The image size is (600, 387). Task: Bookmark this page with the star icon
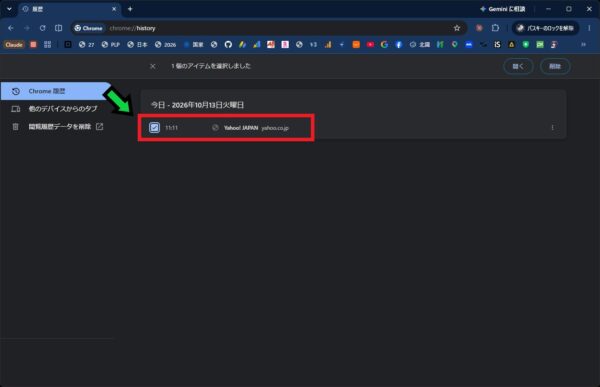[457, 28]
